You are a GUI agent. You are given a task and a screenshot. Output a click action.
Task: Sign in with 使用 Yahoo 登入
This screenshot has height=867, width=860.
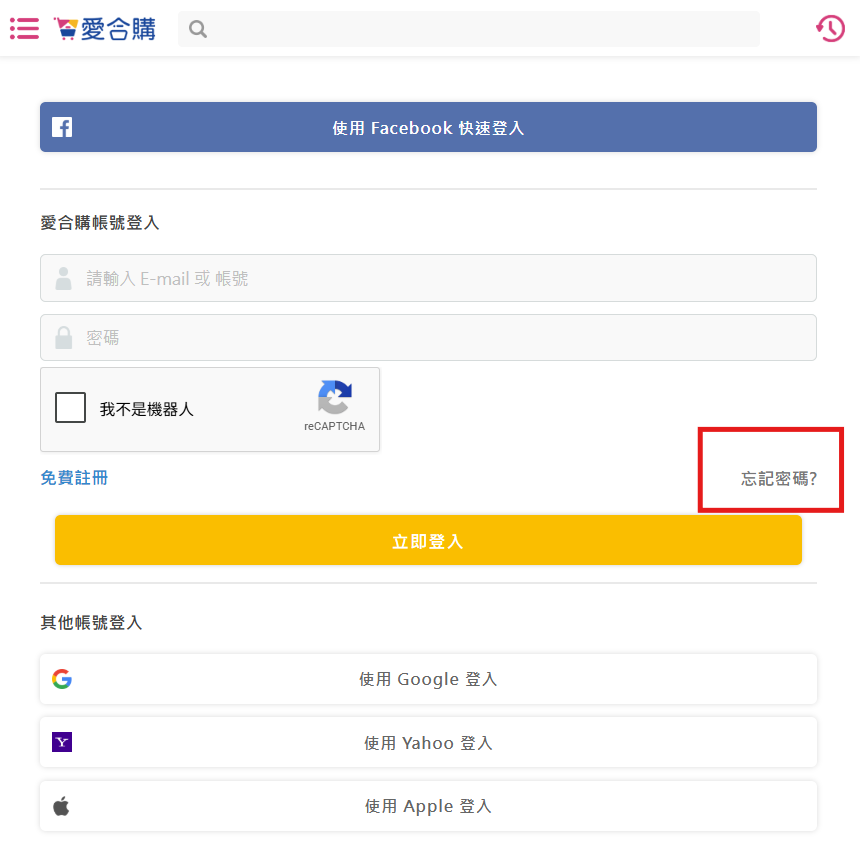point(428,742)
